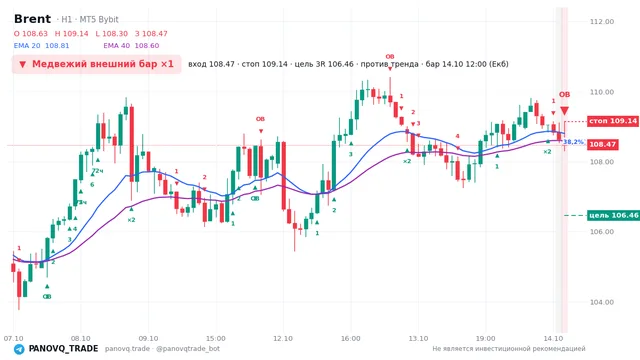Click the 13.10 date axis label
The image size is (640, 360).
coord(418,338)
